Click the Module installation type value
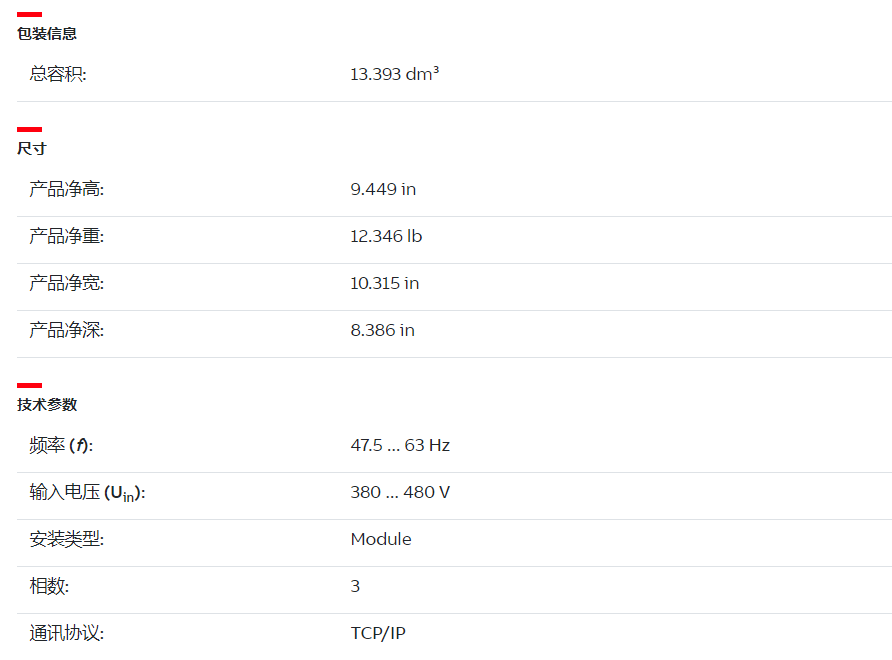Image resolution: width=892 pixels, height=660 pixels. 381,539
